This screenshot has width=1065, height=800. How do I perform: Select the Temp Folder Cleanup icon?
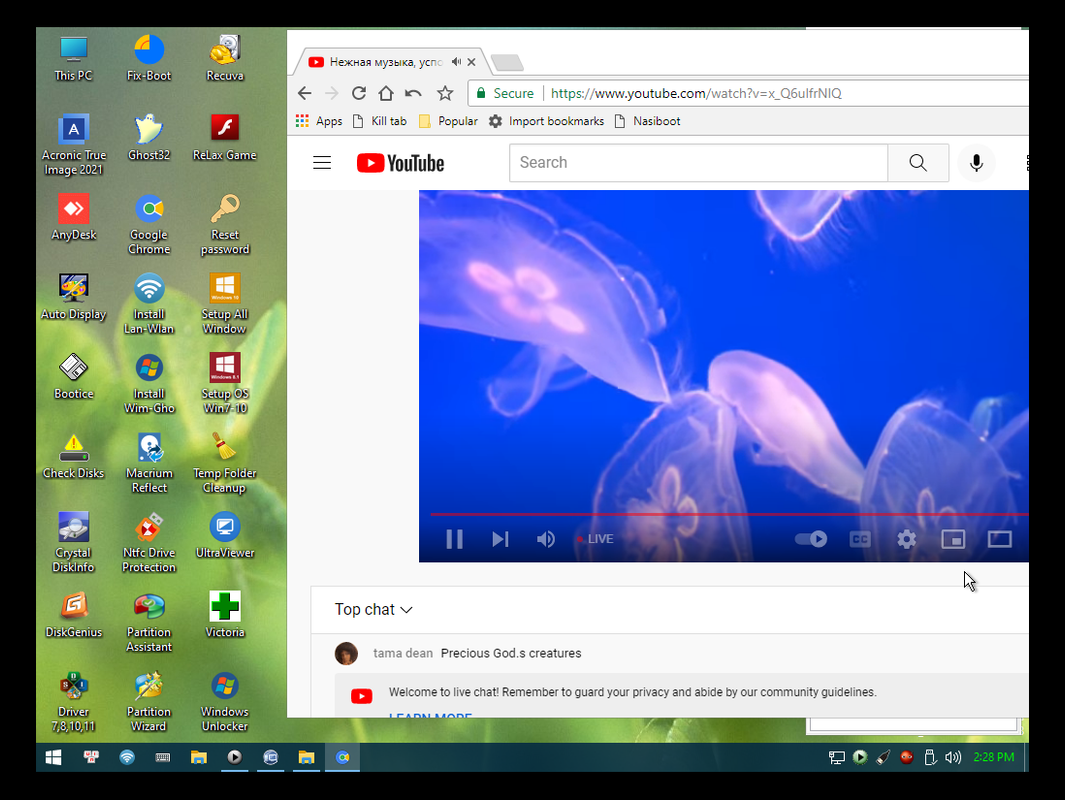225,463
